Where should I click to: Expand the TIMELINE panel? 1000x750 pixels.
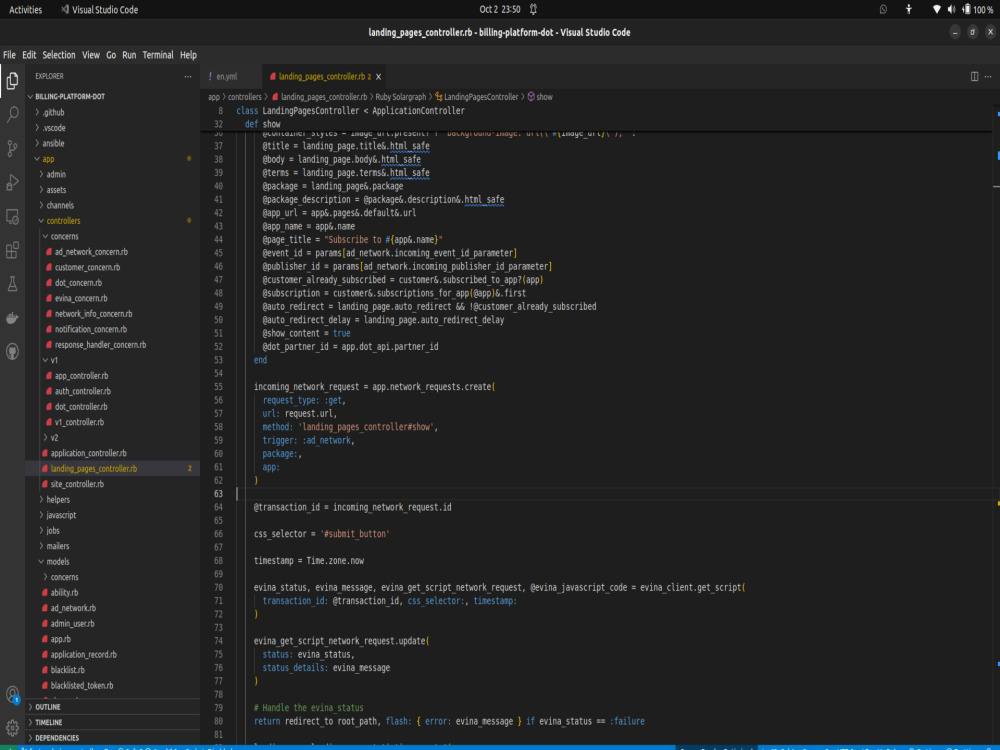click(x=112, y=722)
